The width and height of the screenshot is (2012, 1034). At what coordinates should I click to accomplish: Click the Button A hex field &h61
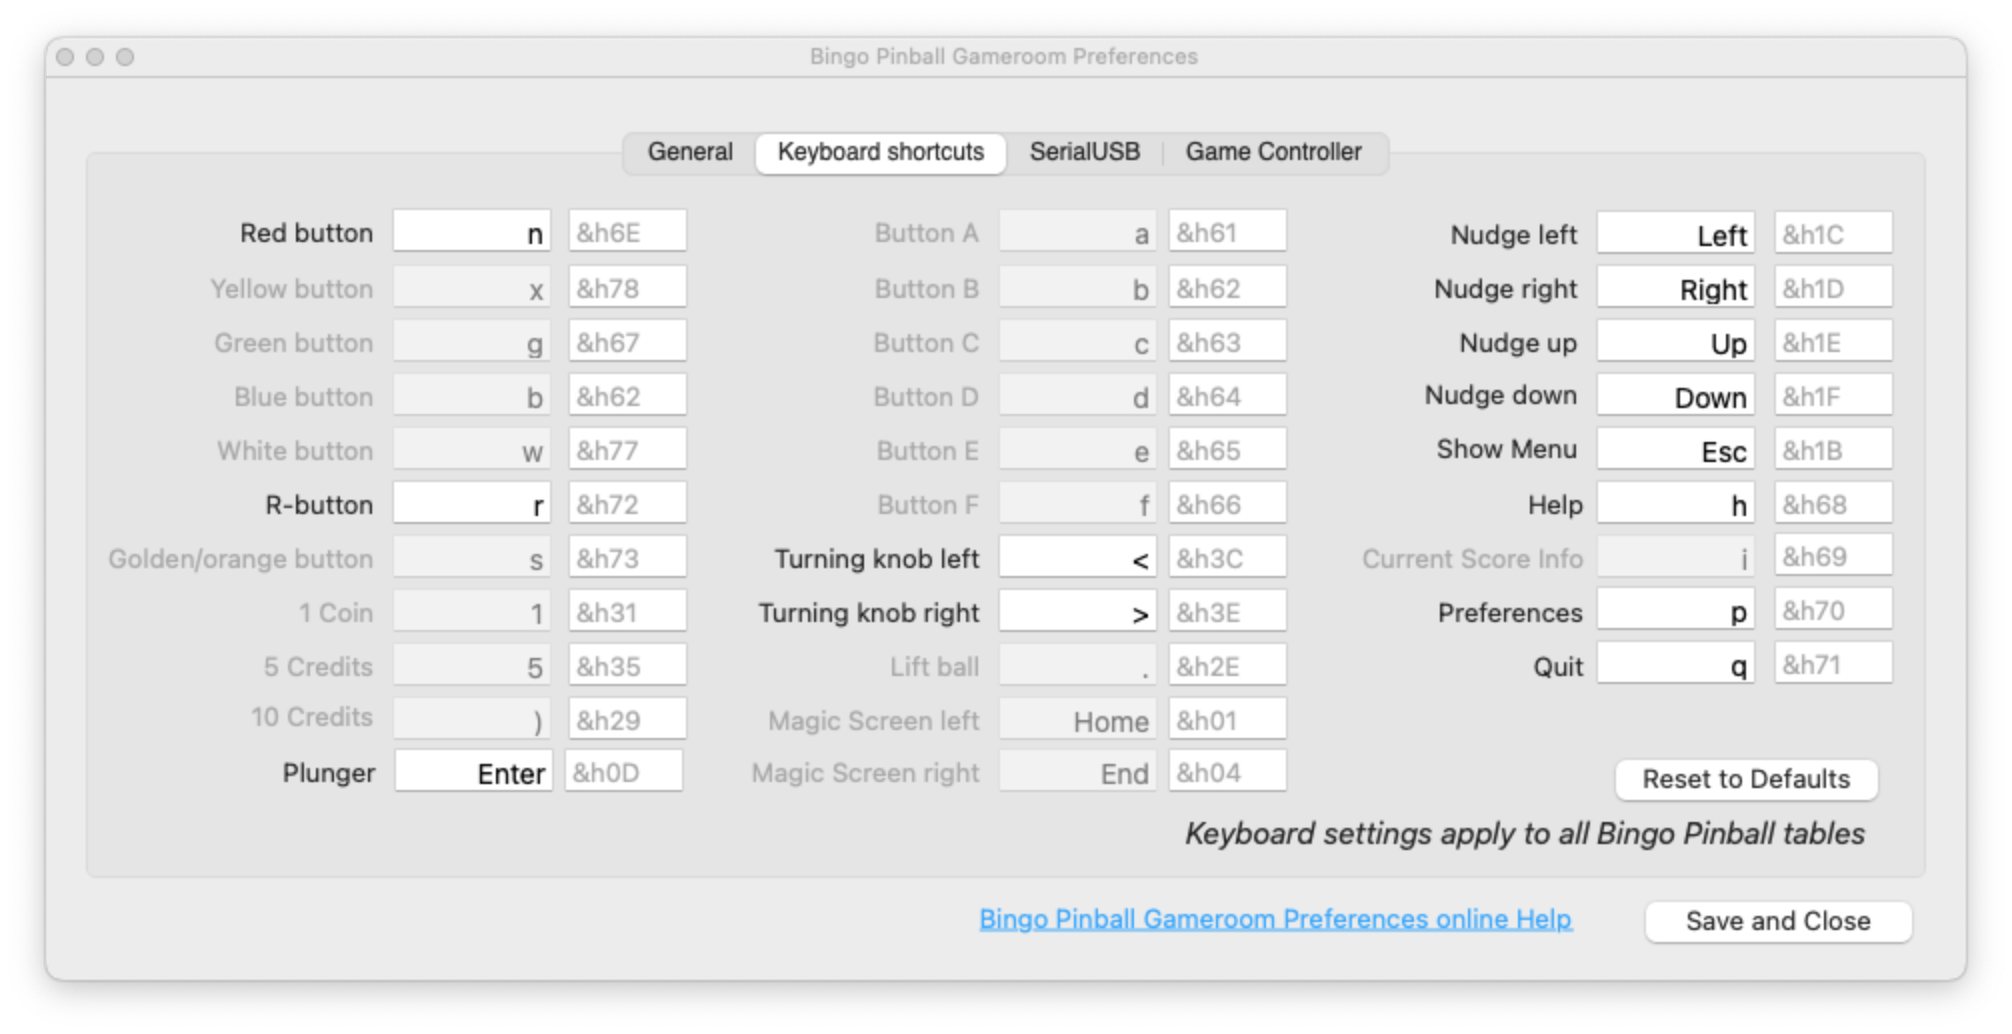[x=1227, y=232]
